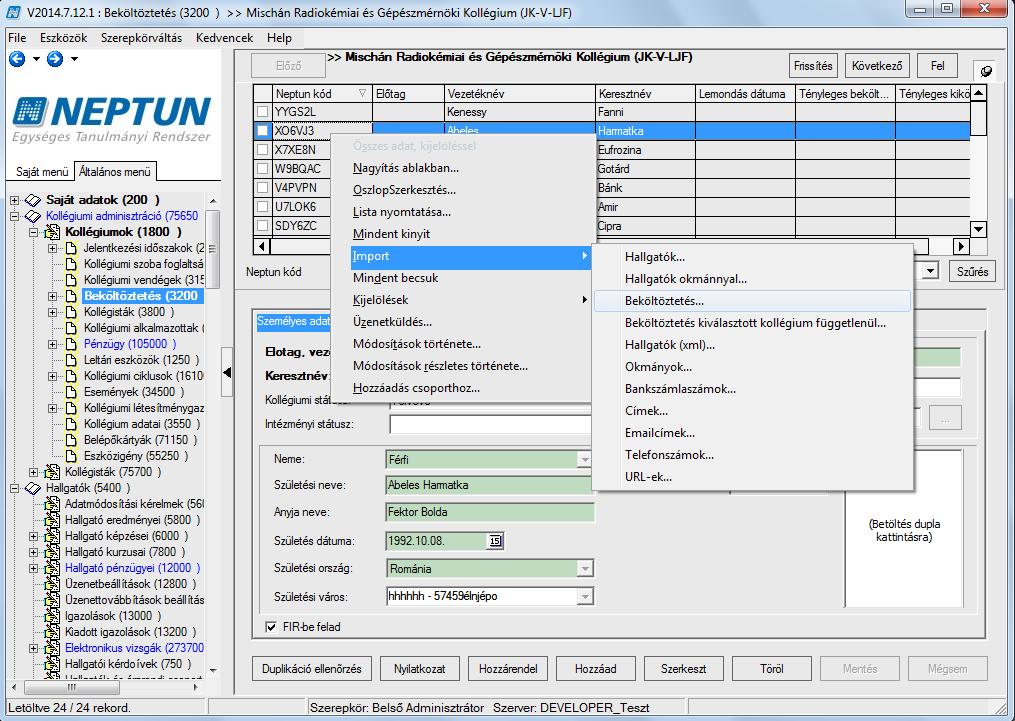Click the Frissítés button

(813, 66)
